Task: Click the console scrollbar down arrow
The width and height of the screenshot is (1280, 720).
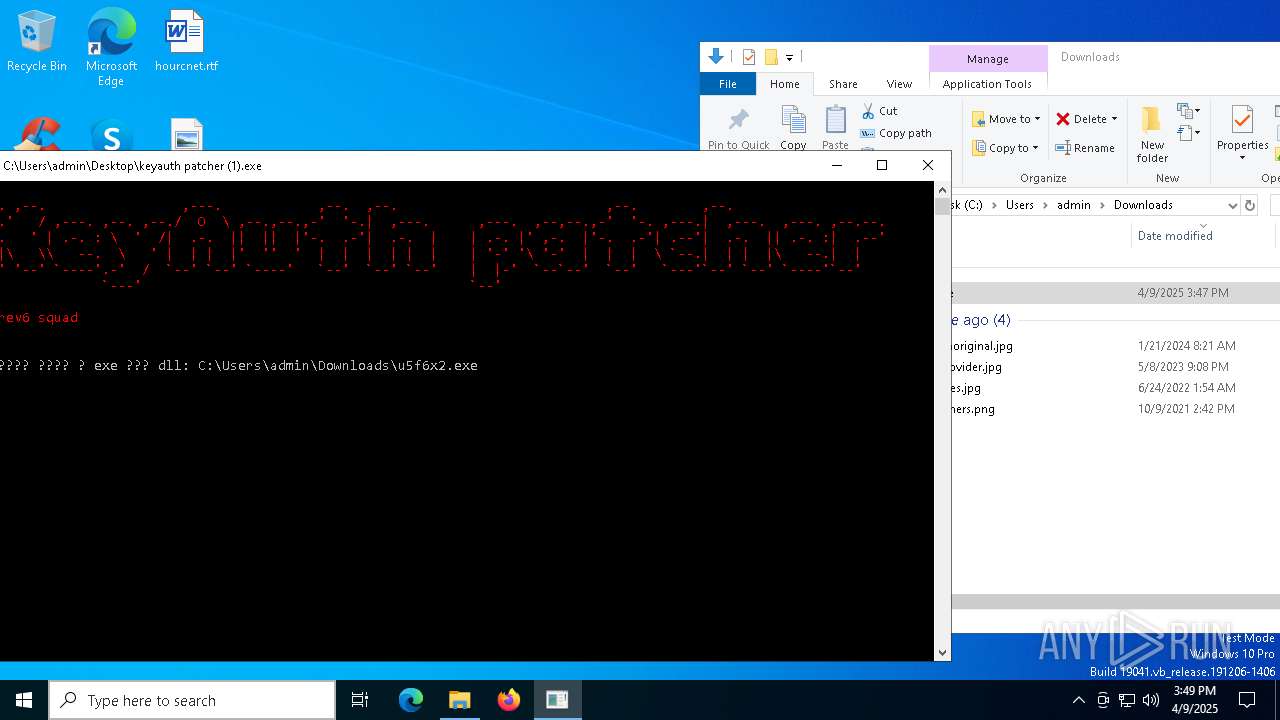Action: click(942, 652)
